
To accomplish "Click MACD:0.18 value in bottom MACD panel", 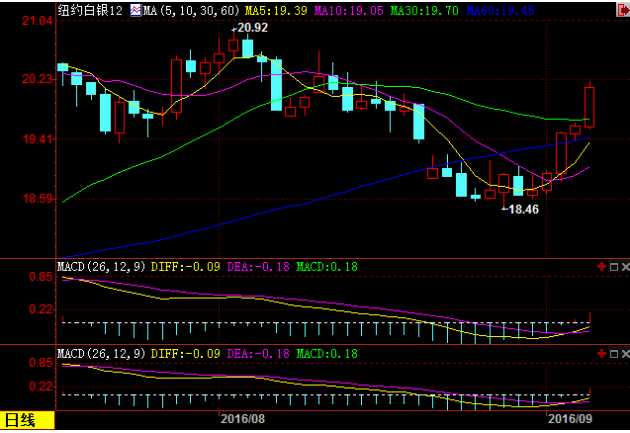I will tap(327, 353).
